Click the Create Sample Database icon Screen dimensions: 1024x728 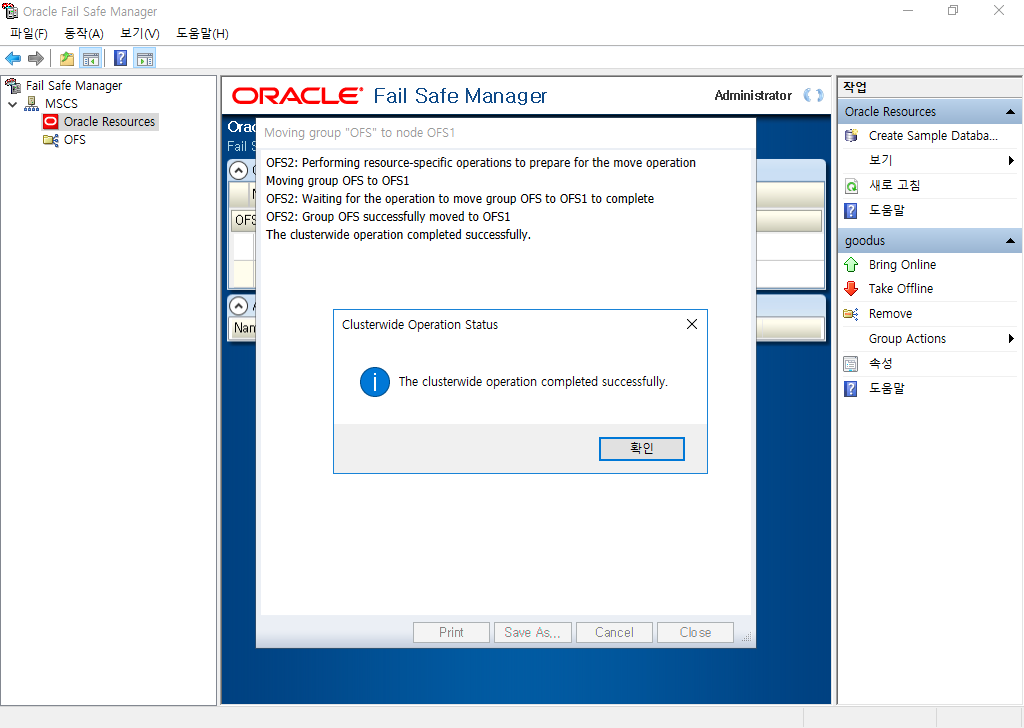pyautogui.click(x=851, y=136)
